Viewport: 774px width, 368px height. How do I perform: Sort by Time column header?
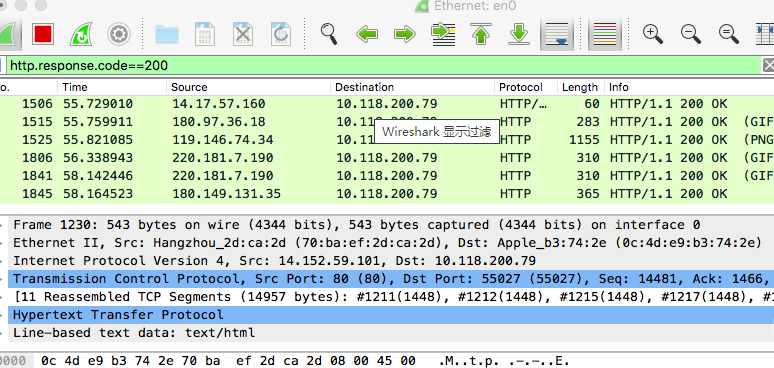[112, 87]
